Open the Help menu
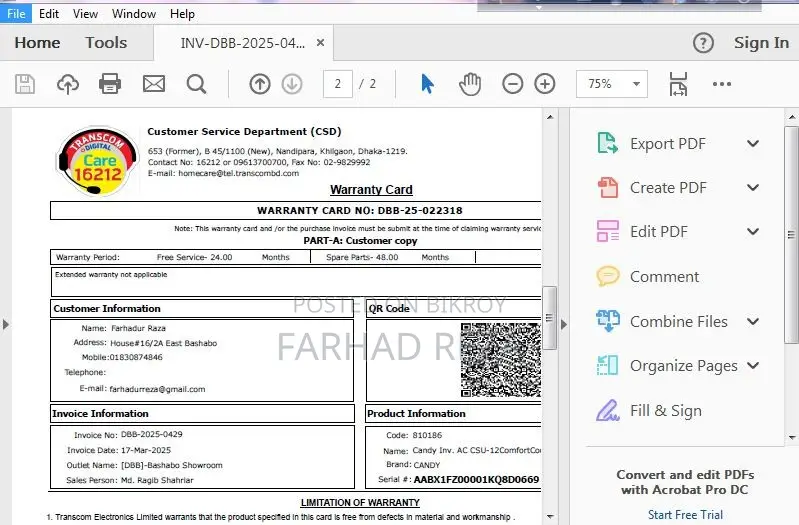 [182, 14]
